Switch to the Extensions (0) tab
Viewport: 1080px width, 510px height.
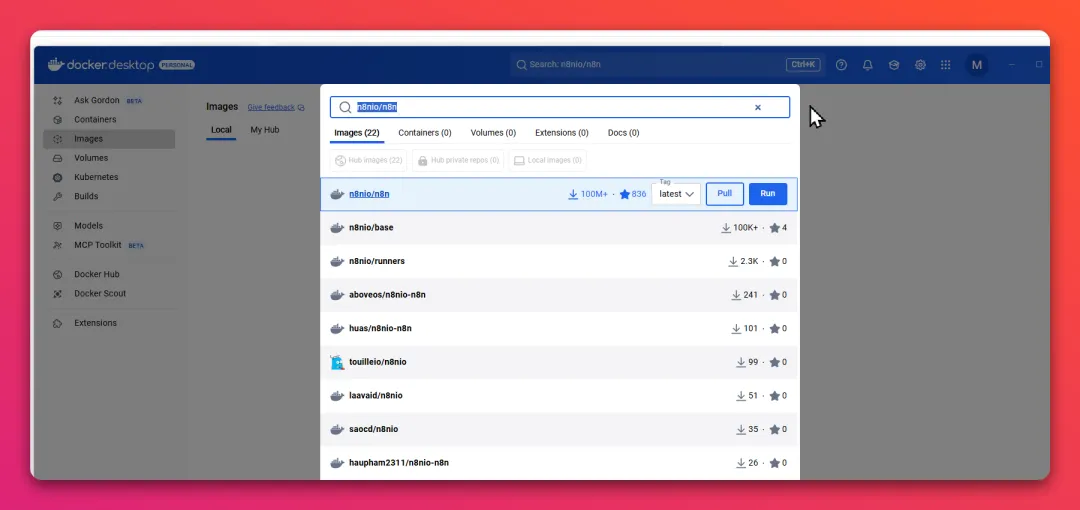(x=562, y=133)
